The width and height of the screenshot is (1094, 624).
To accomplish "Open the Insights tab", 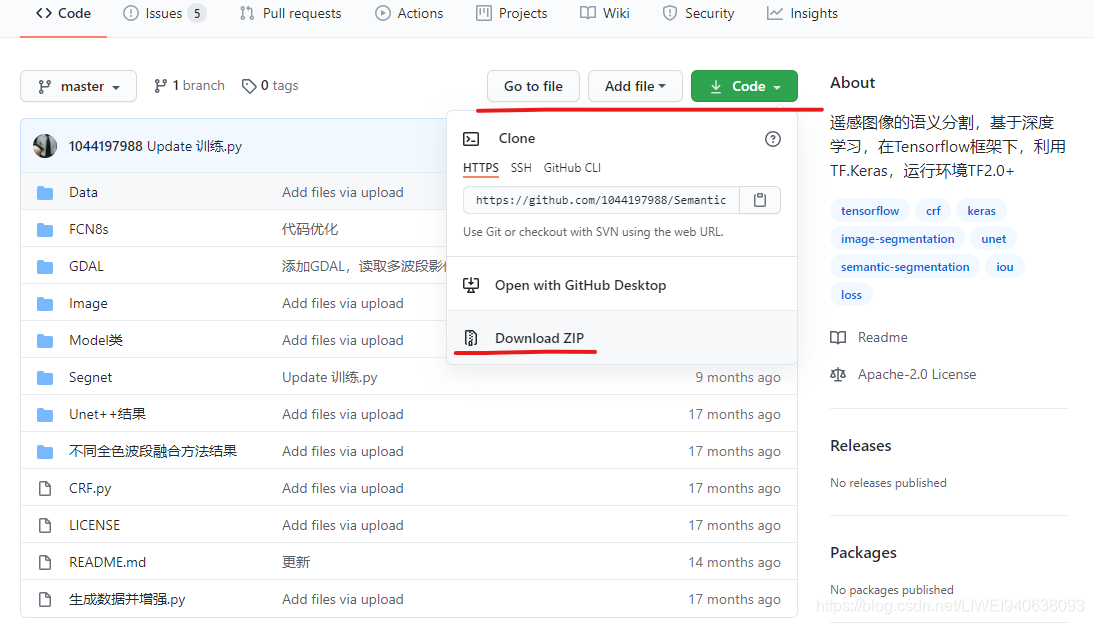I will [x=802, y=13].
